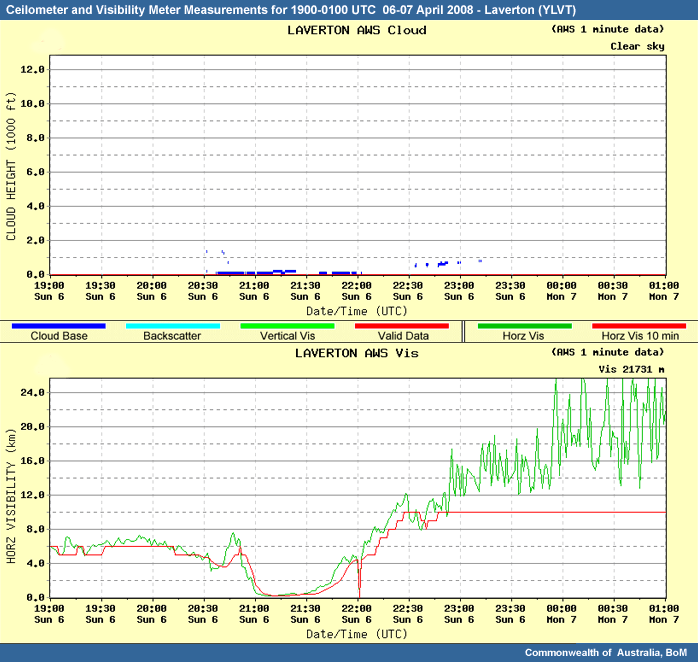This screenshot has height=662, width=698.
Task: Click the visibility dip spike at 22:00
Action: pyautogui.click(x=359, y=579)
